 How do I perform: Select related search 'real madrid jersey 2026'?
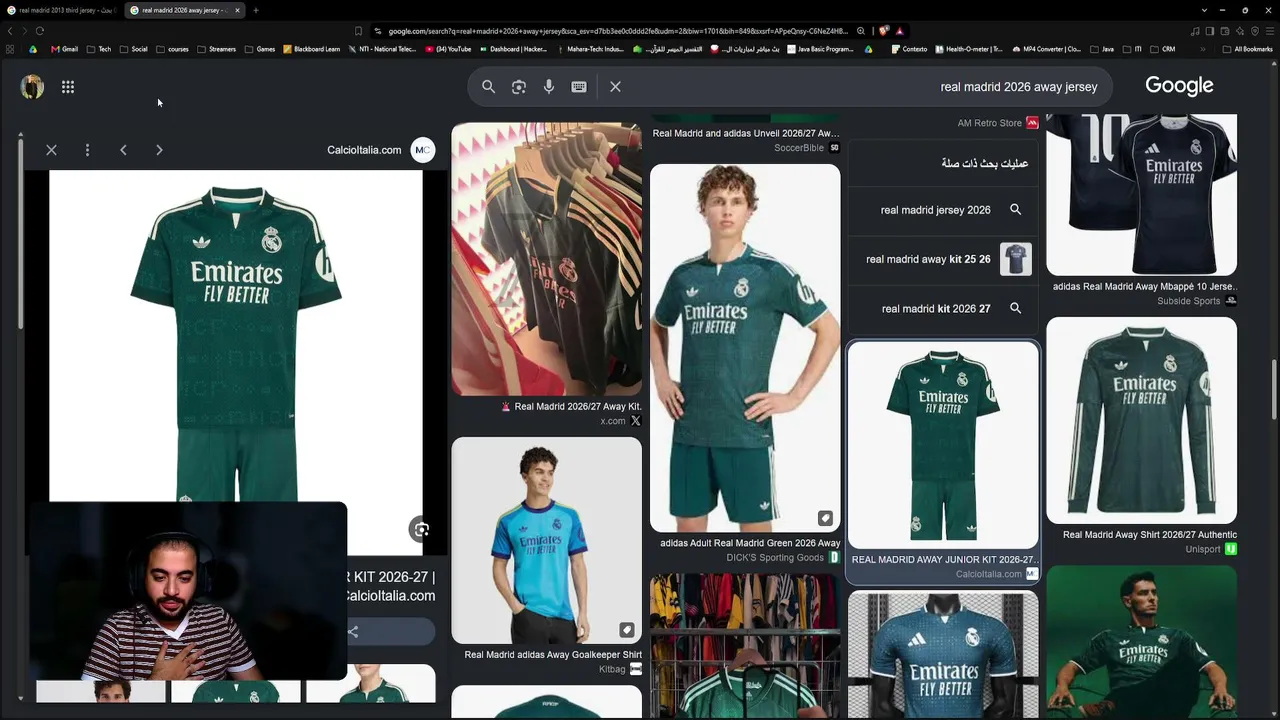click(943, 210)
